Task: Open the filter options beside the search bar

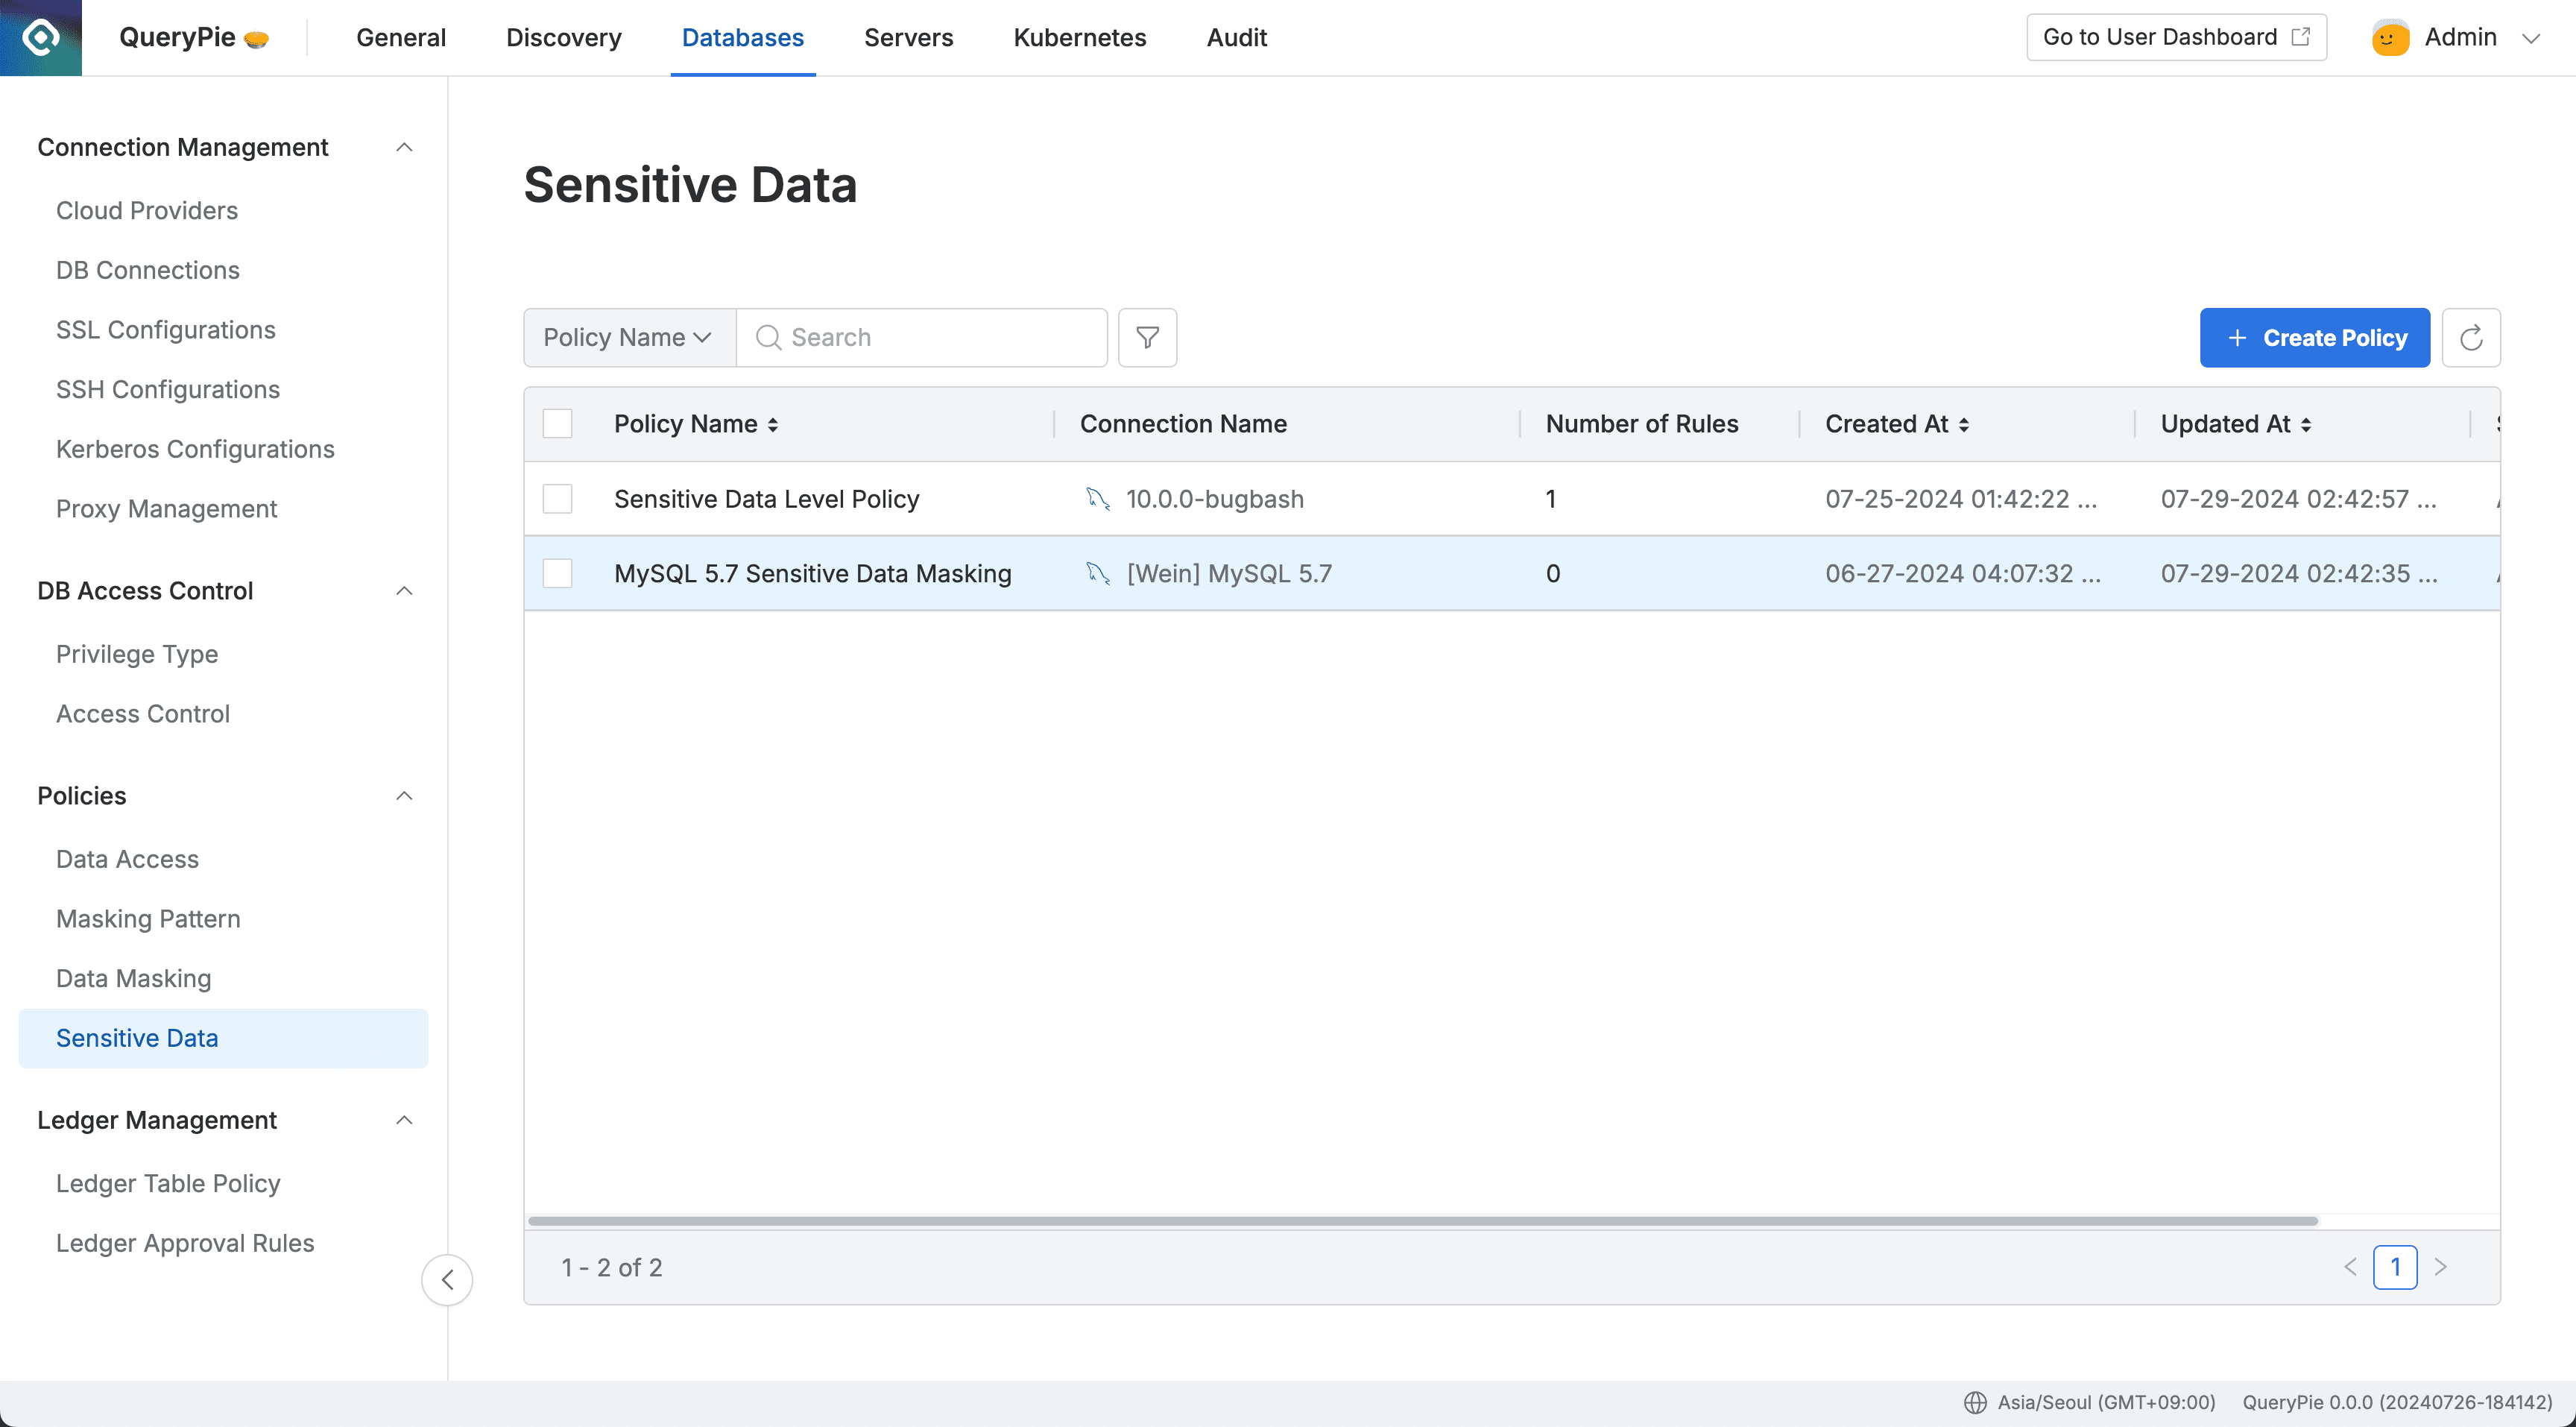Action: [1146, 337]
